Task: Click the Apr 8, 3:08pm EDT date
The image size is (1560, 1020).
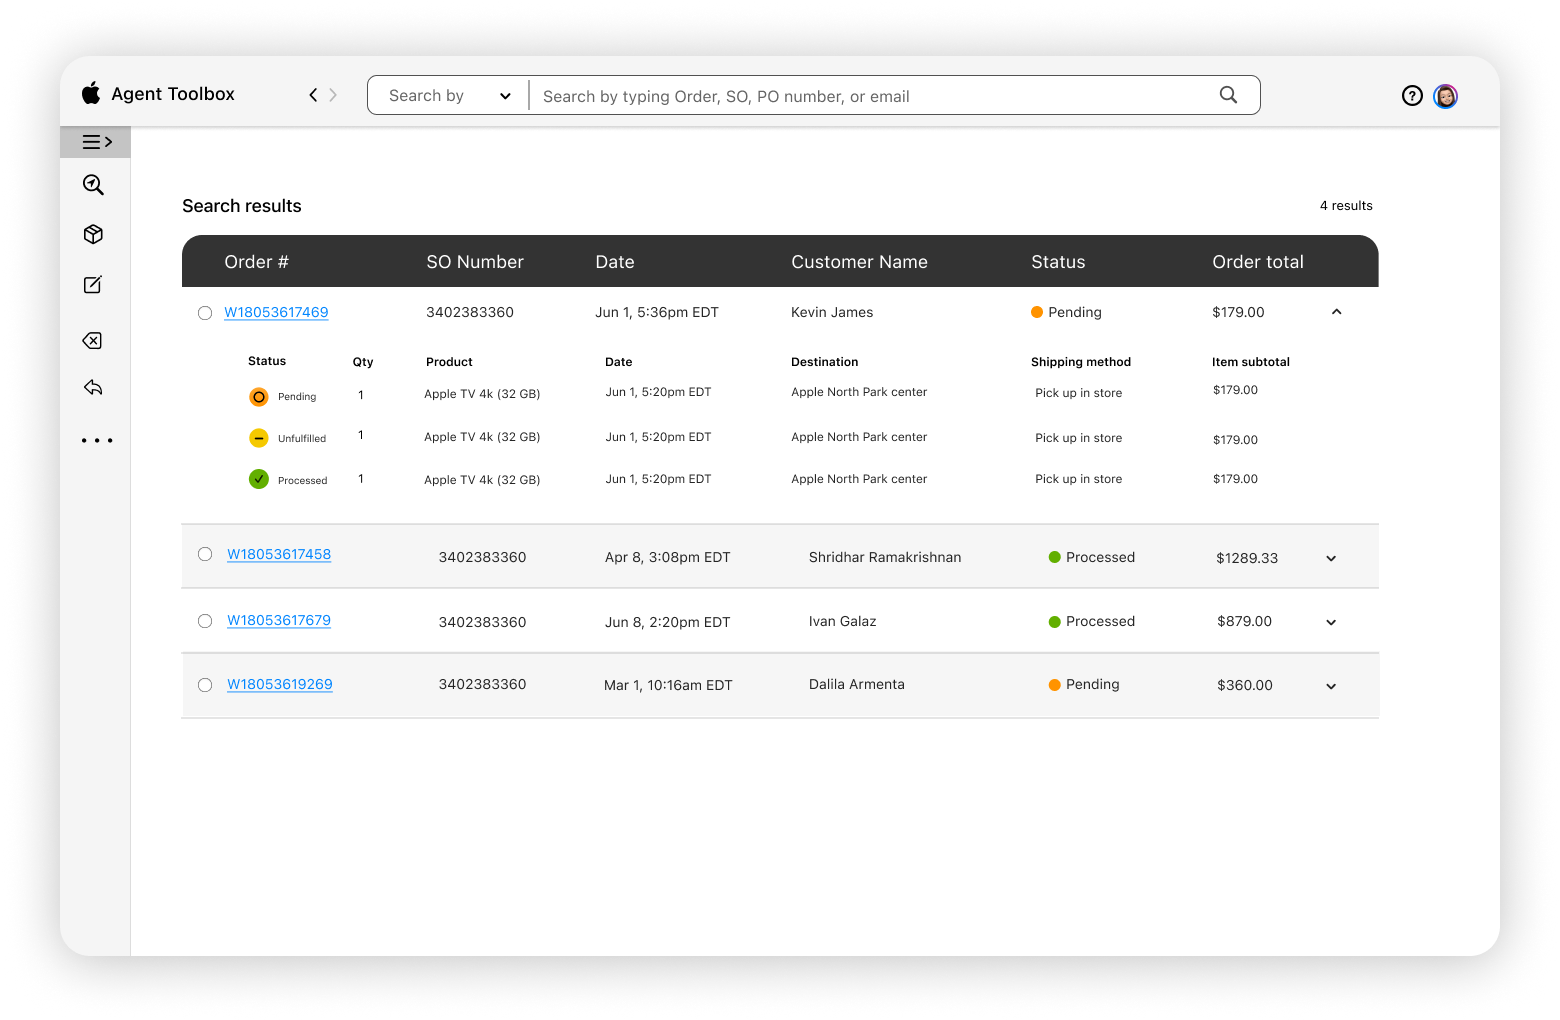Action: click(668, 557)
